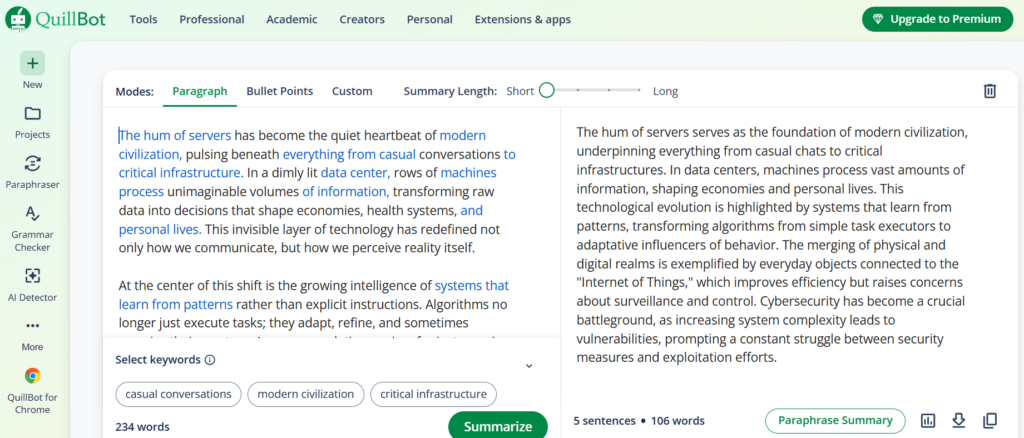Switch to Custom mode tab
The height and width of the screenshot is (438, 1024).
(x=352, y=91)
